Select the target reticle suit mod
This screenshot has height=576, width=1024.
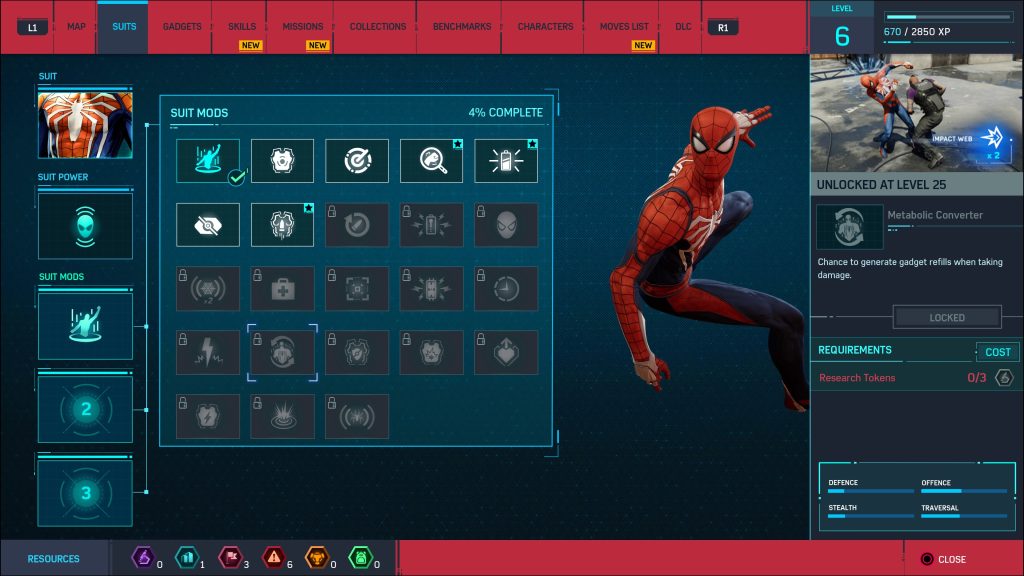357,160
